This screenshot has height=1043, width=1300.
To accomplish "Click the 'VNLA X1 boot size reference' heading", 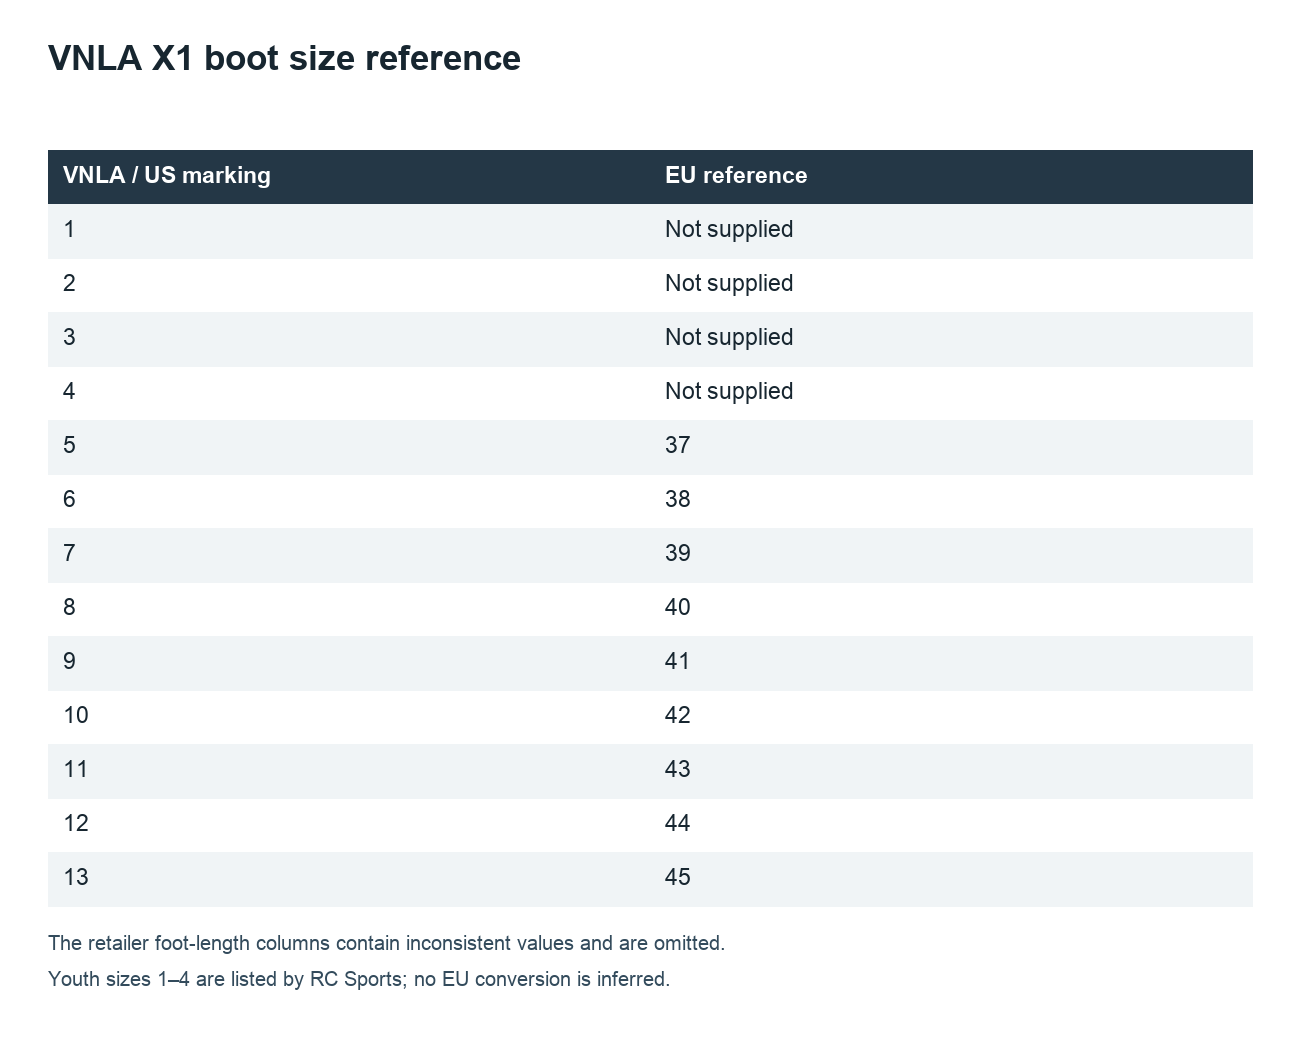I will tap(284, 58).
